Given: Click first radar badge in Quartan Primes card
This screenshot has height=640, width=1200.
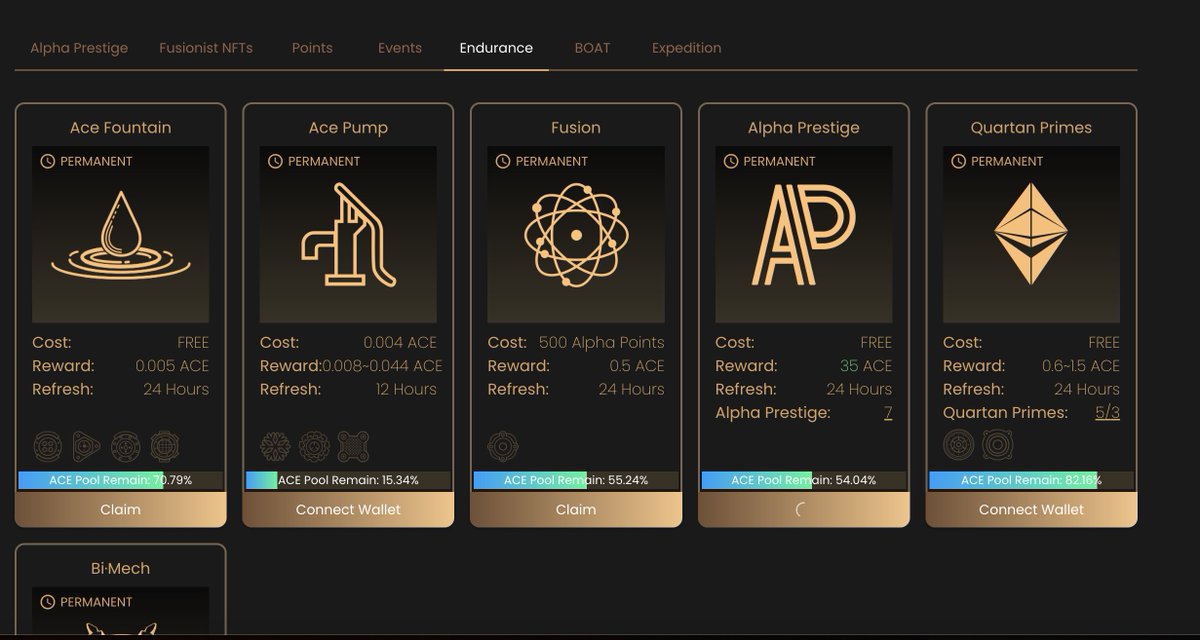Looking at the screenshot, I should pos(958,445).
